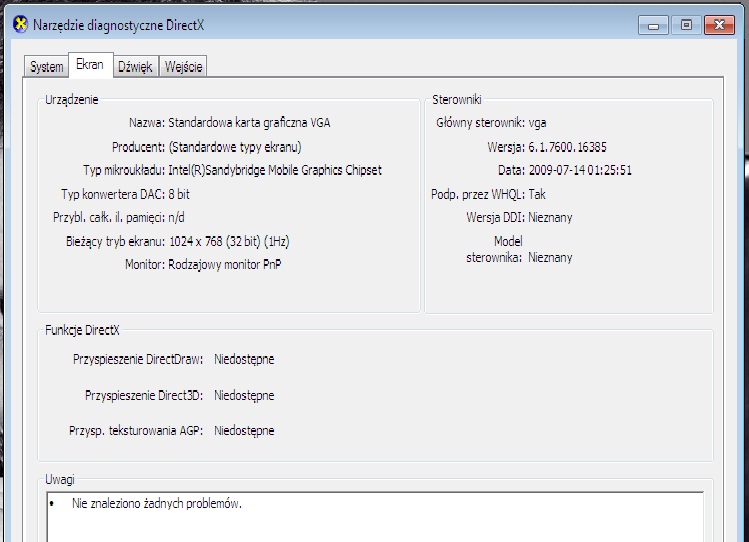Click the 'Producent:' label
The image size is (749, 542).
tap(139, 147)
